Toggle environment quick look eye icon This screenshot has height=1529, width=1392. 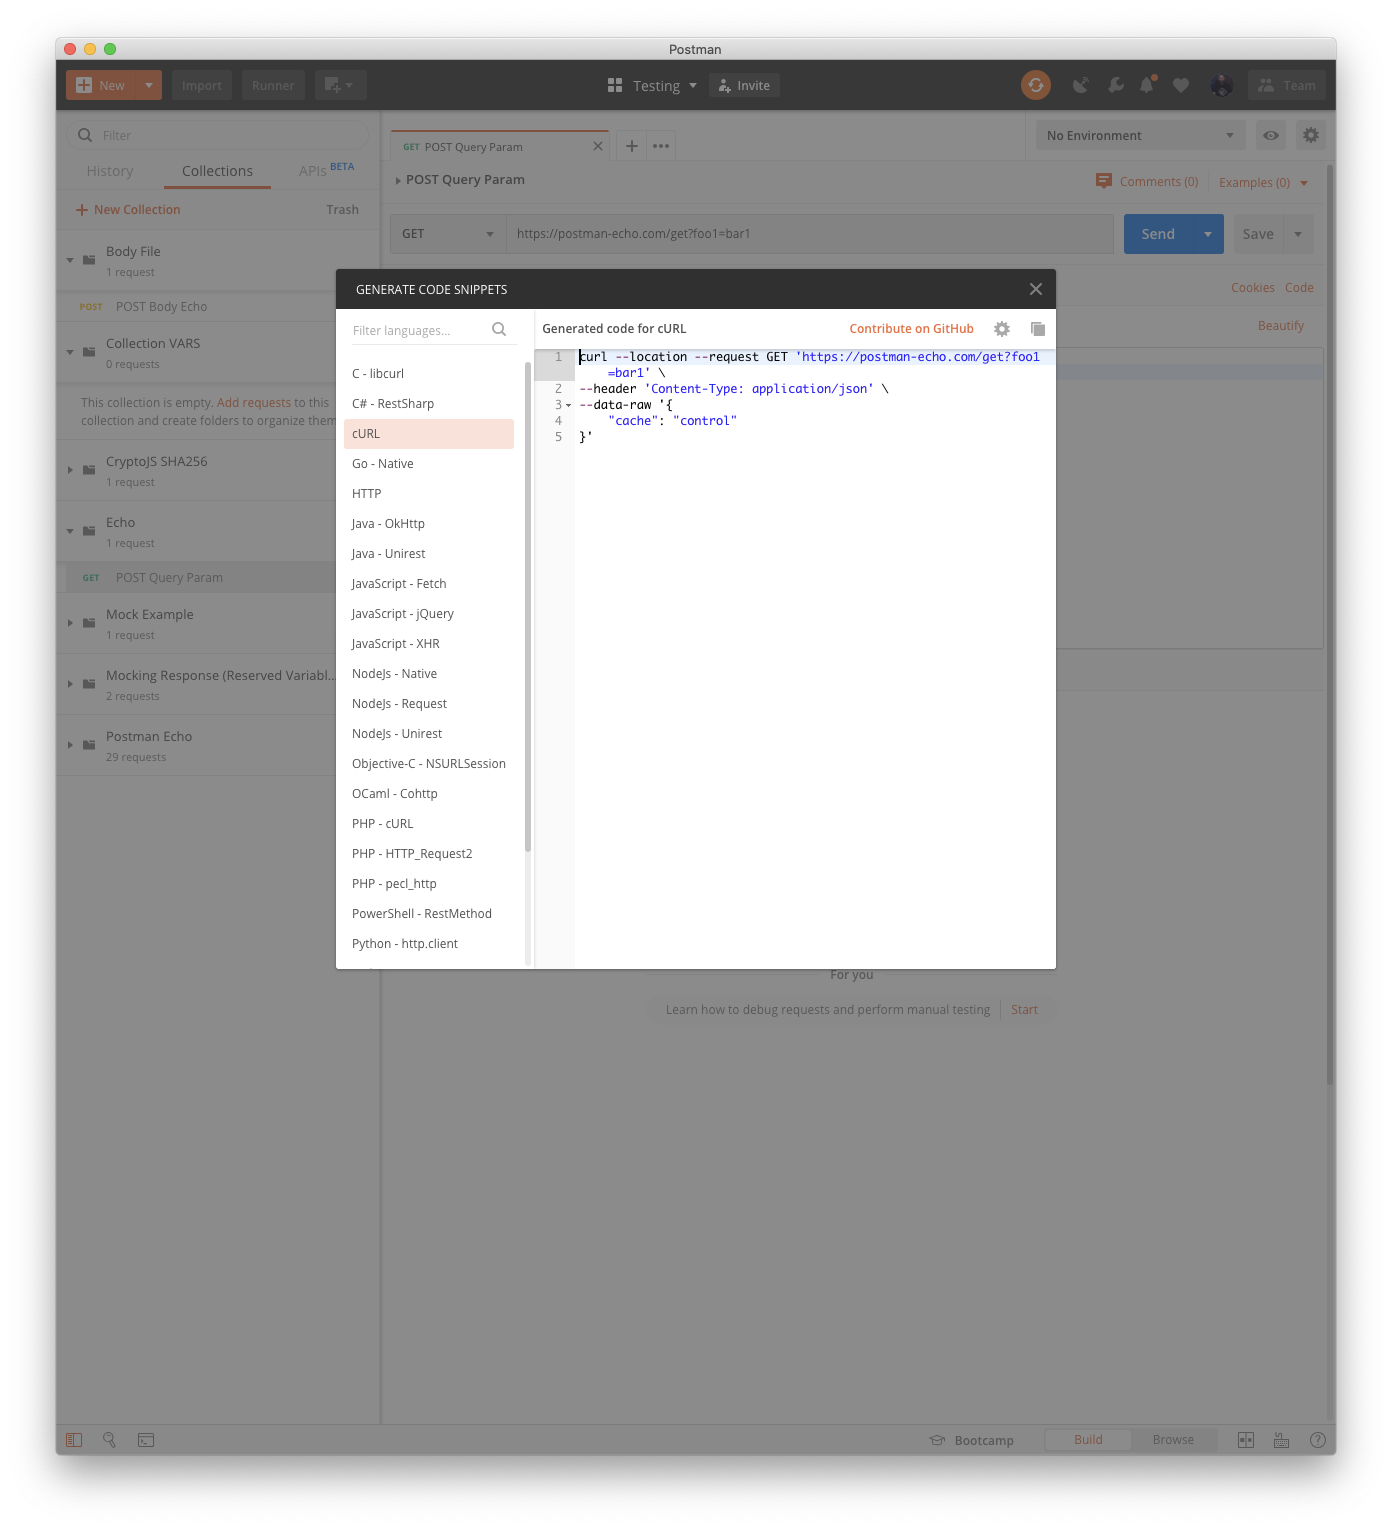point(1270,135)
